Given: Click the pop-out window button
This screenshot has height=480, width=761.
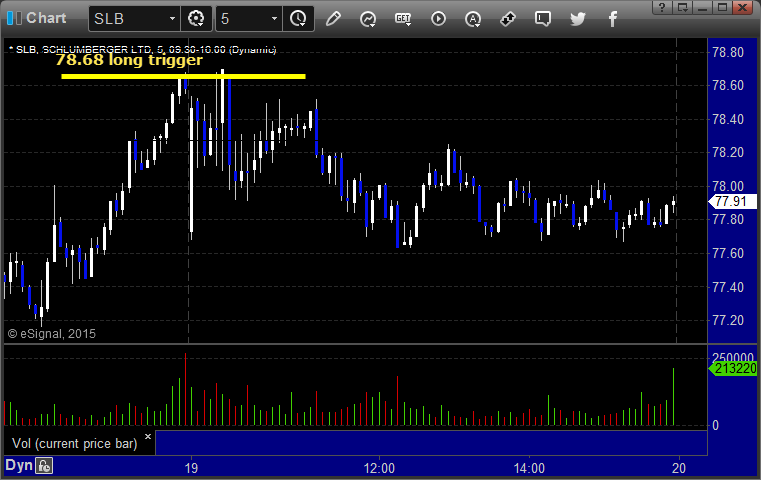Looking at the screenshot, I should (x=682, y=7).
